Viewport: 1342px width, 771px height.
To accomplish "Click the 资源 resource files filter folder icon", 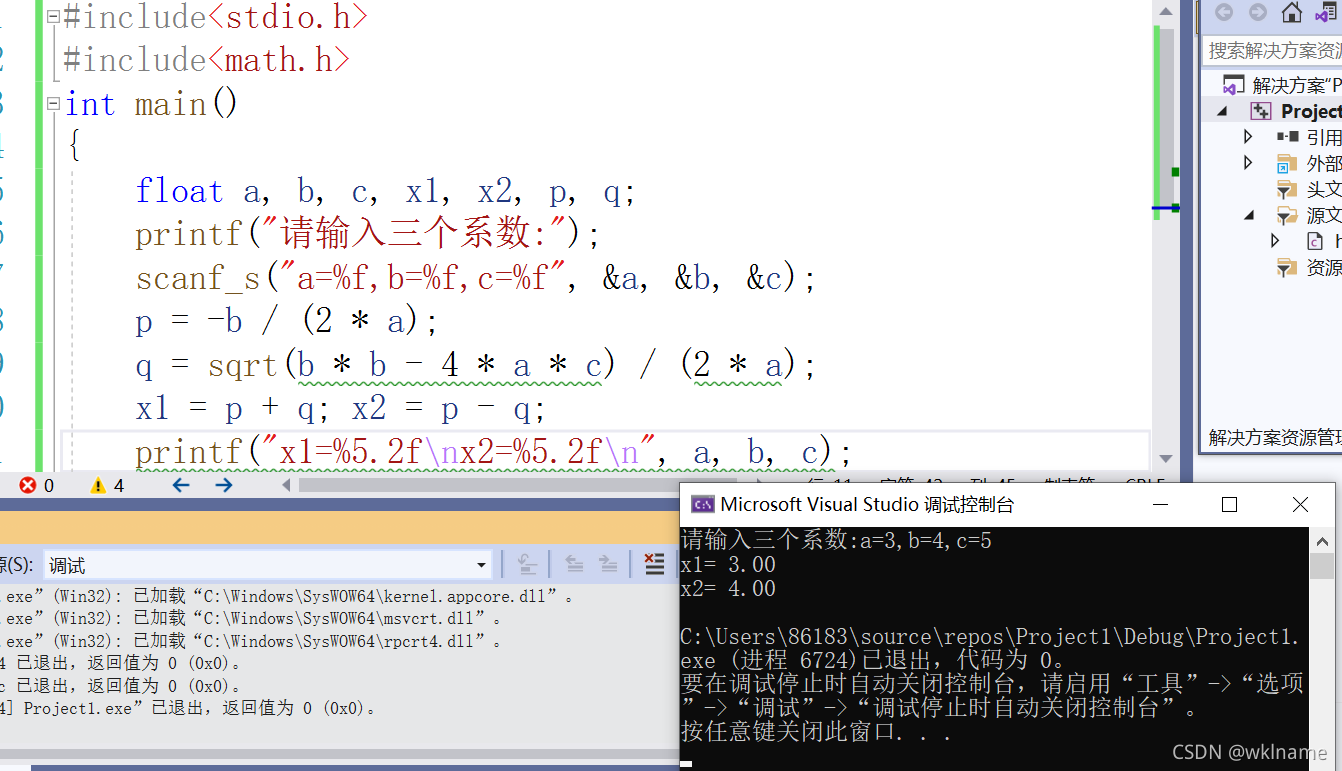I will point(1287,267).
